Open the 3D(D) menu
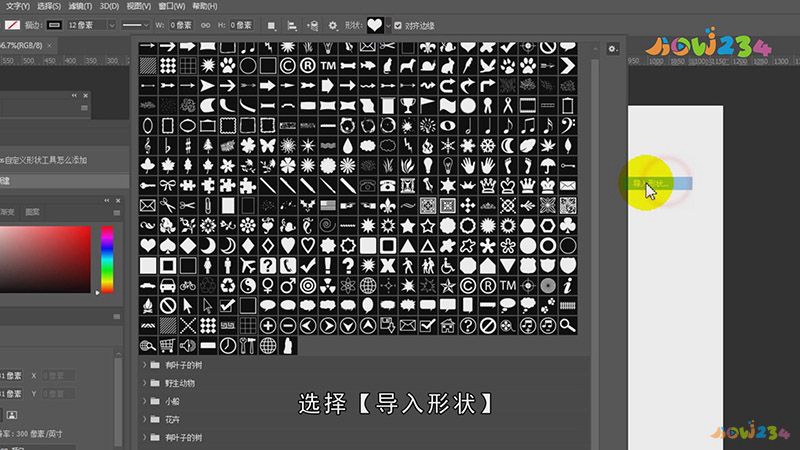This screenshot has height=450, width=800. [109, 6]
